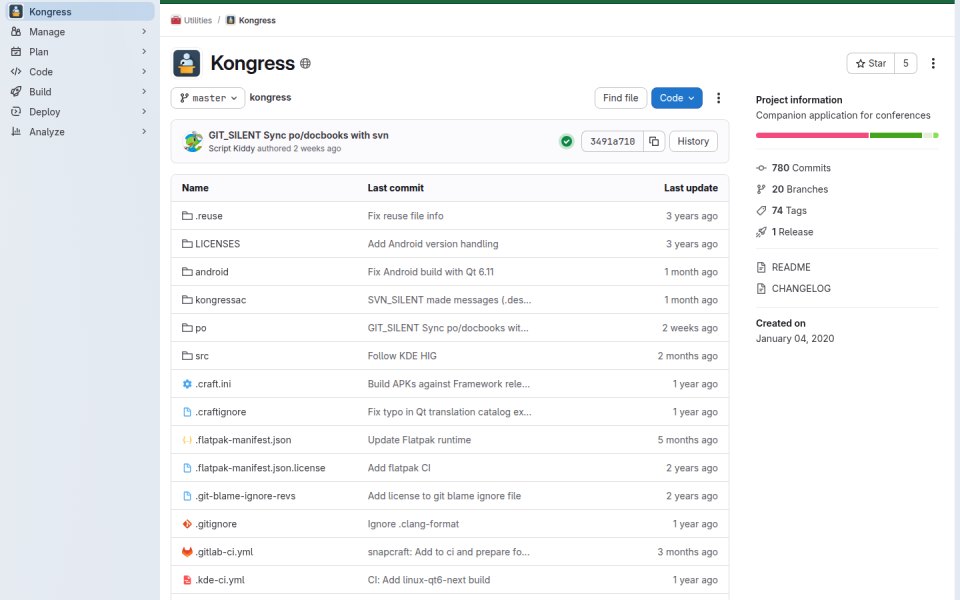The height and width of the screenshot is (600, 960).
Task: Click the rocket icon beside 1 Release
Action: (x=761, y=232)
